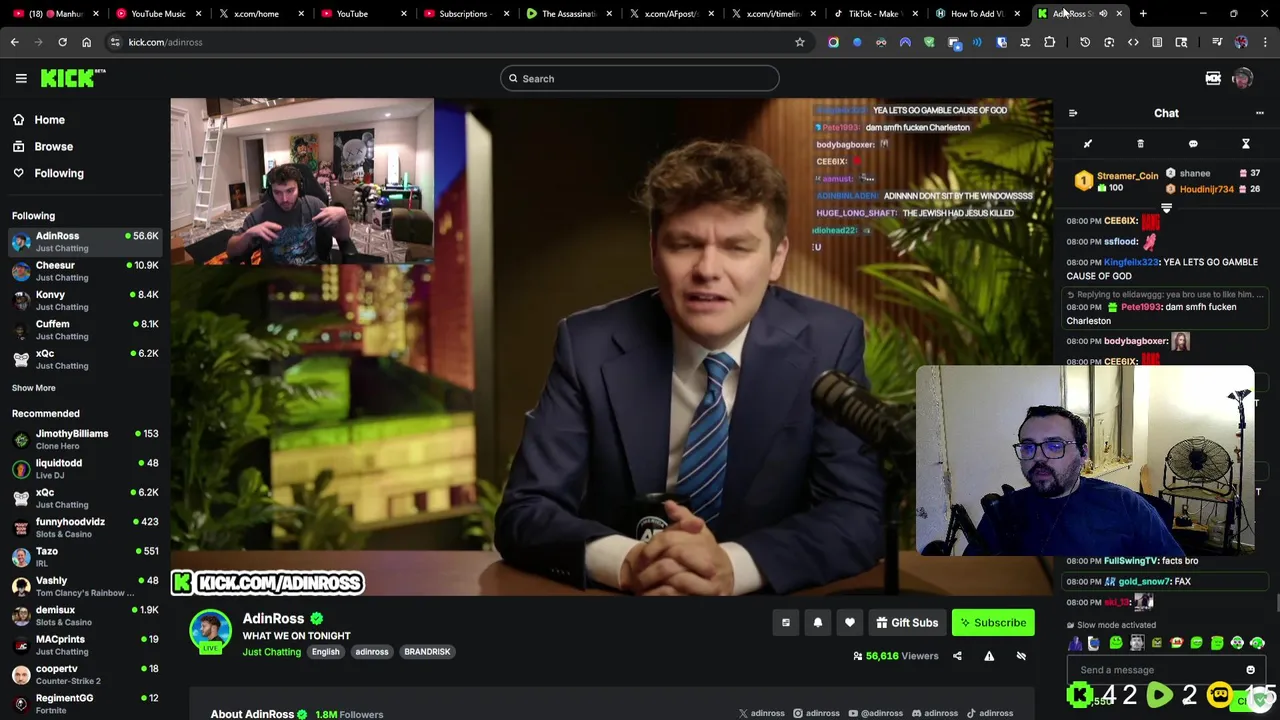Open a new browser tab
This screenshot has width=1280, height=720.
click(1143, 14)
